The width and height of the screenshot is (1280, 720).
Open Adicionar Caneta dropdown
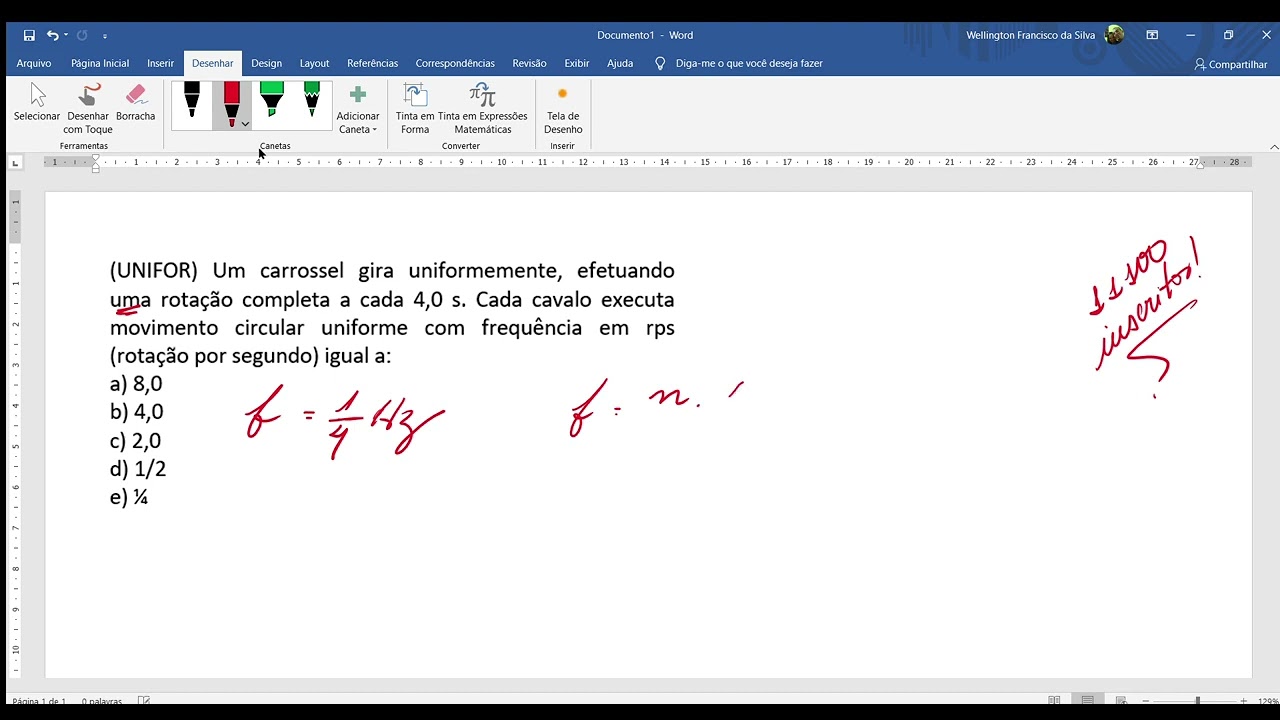(358, 110)
